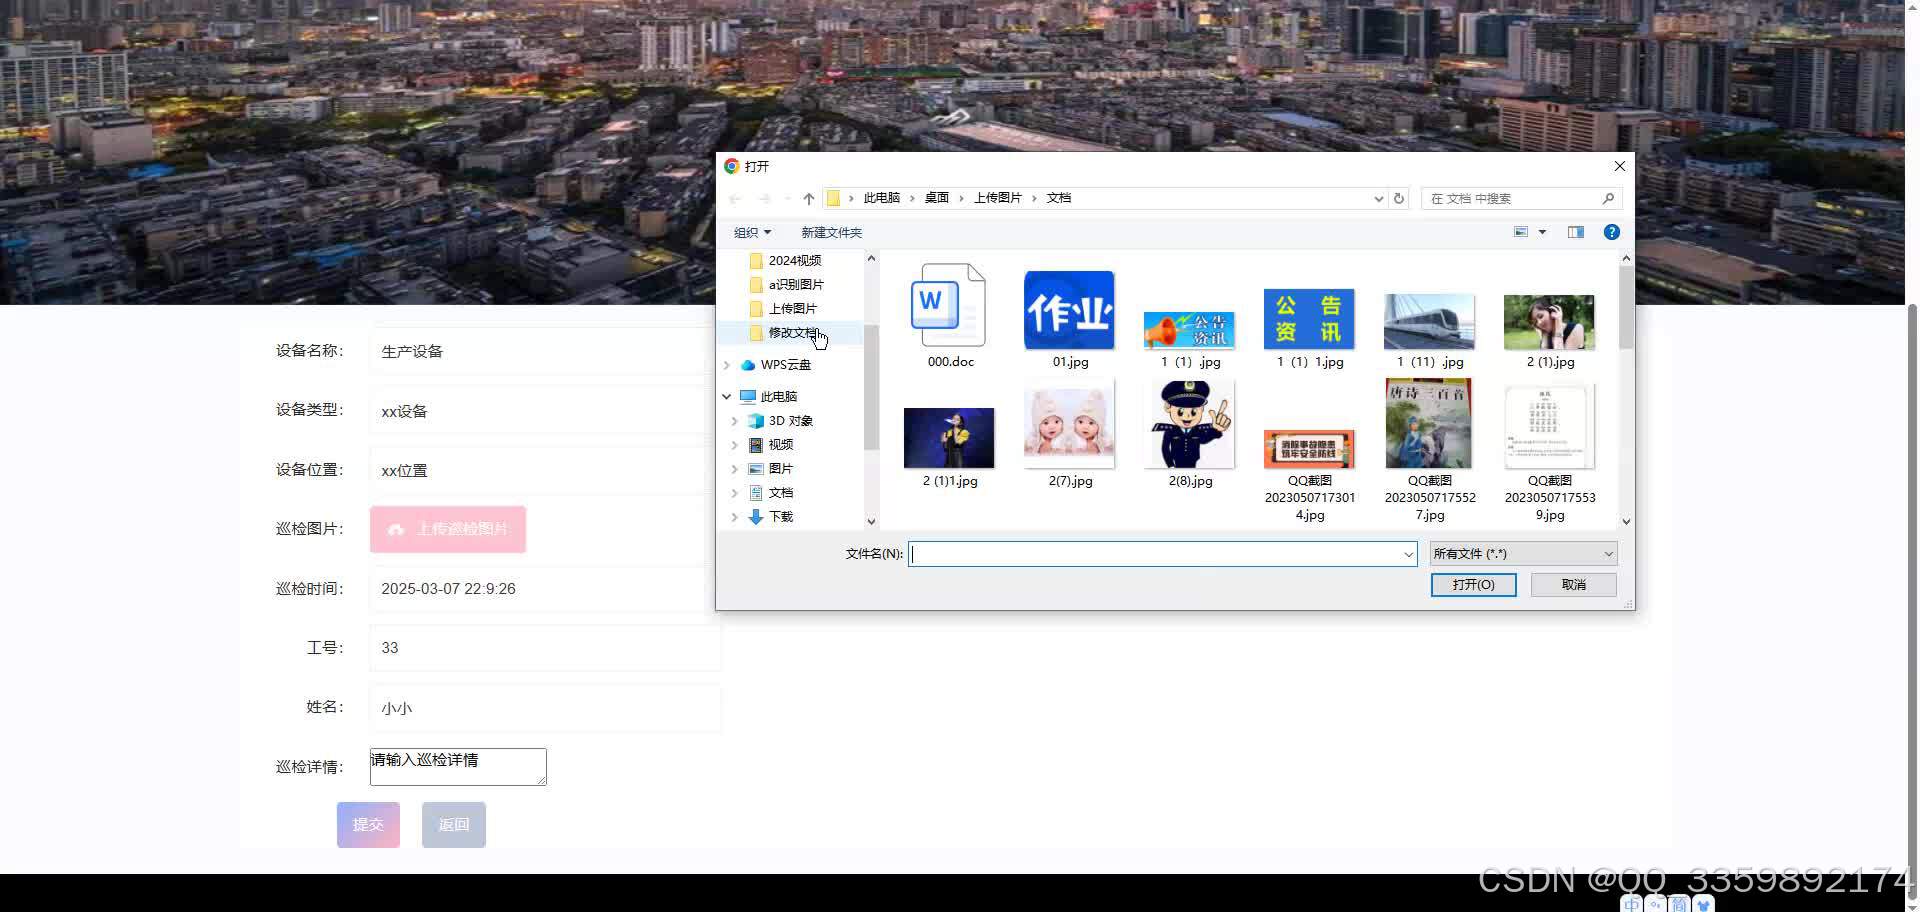Click 新建文件夹 on the dialog toolbar
The width and height of the screenshot is (1920, 912).
[x=831, y=232]
